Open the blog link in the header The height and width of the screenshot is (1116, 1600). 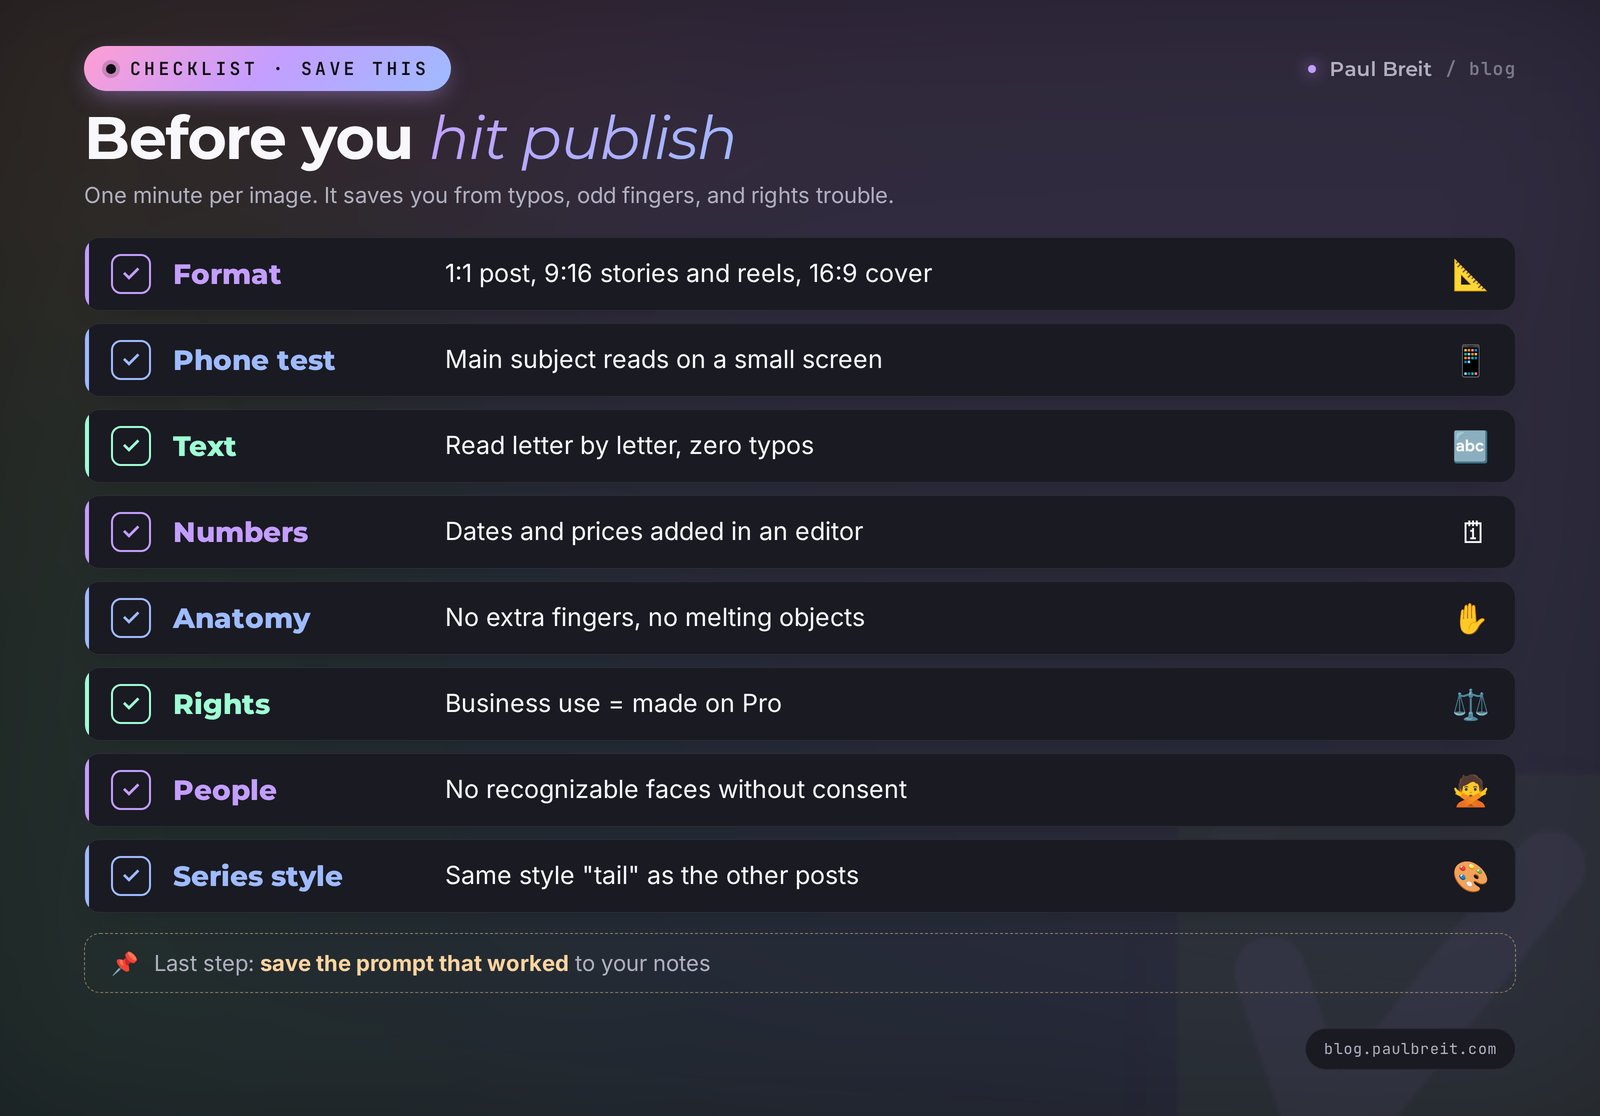click(x=1491, y=69)
